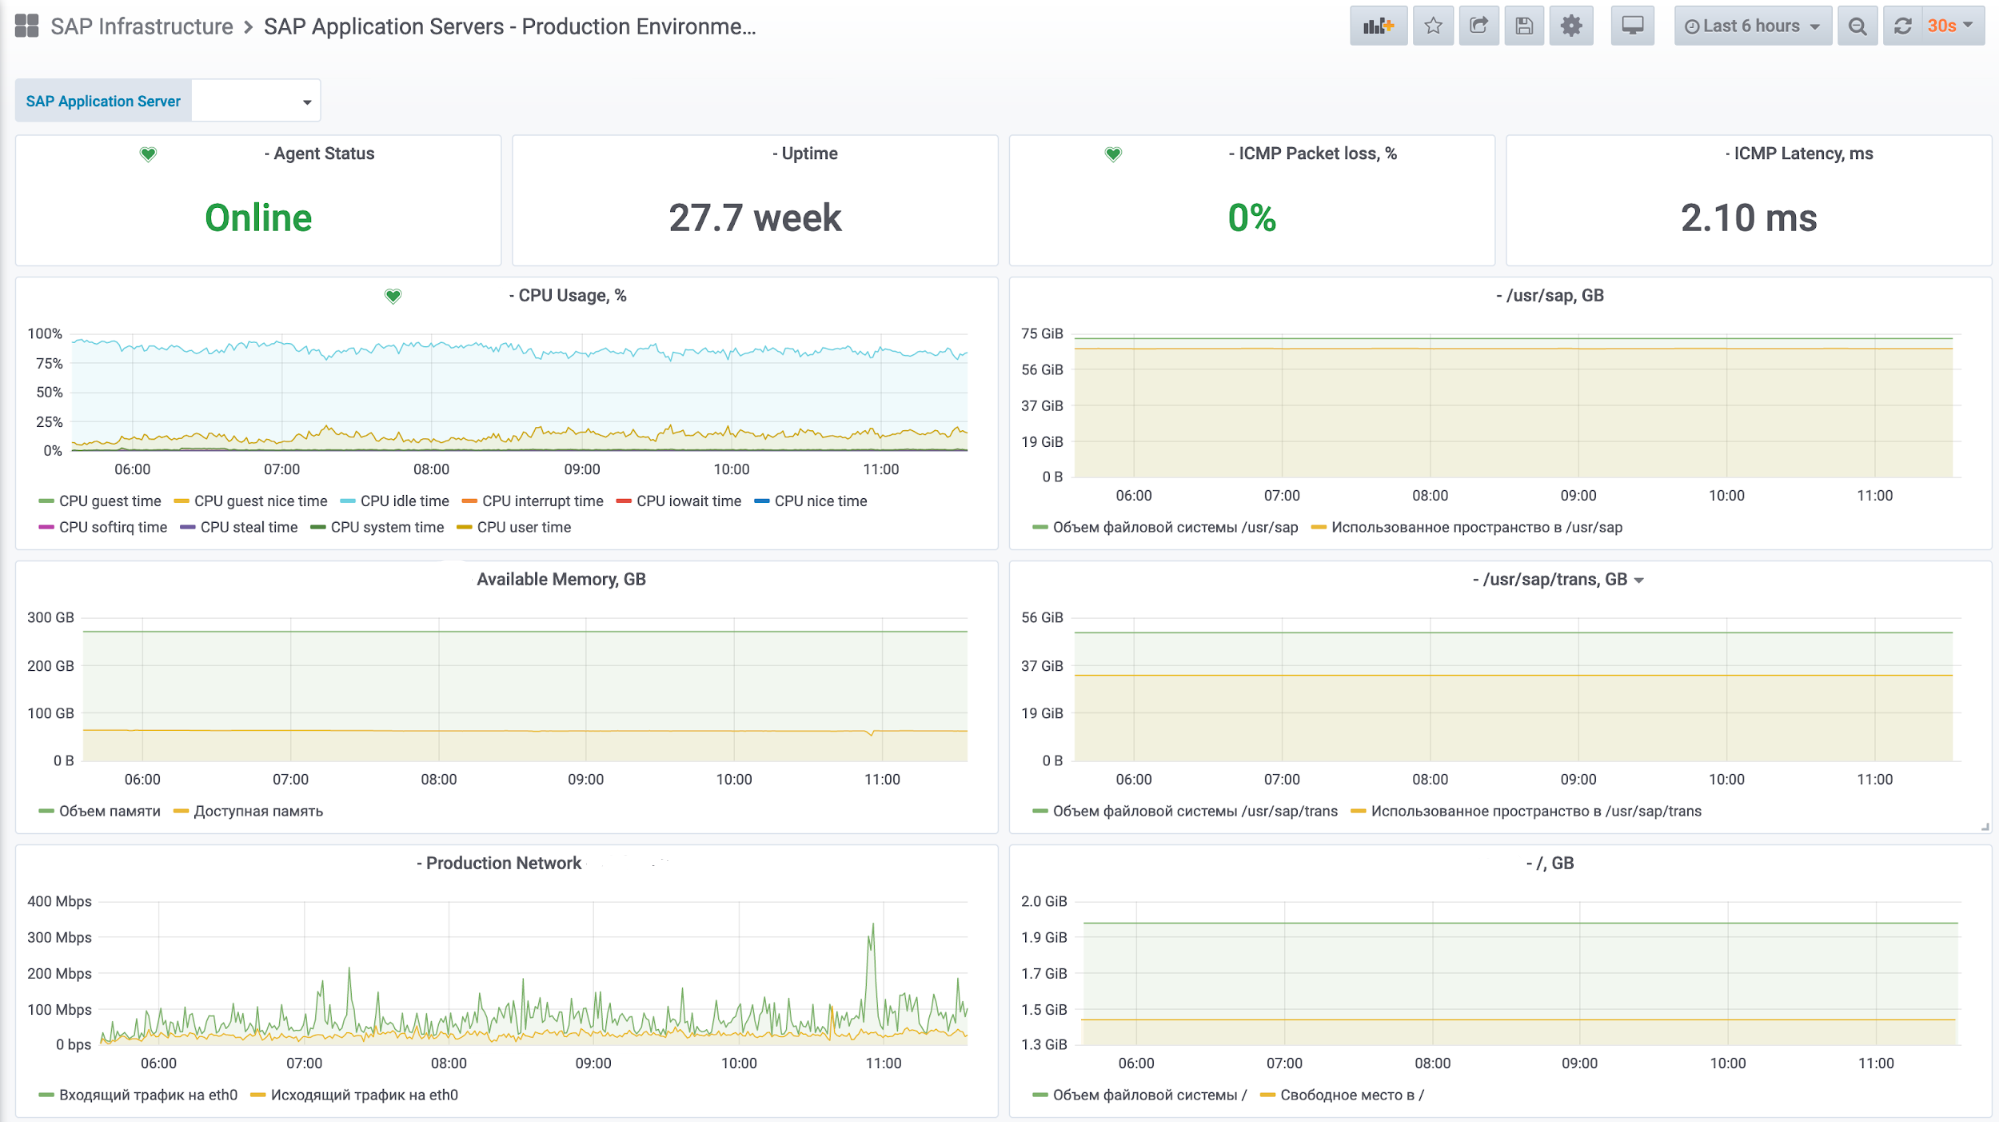
Task: Open Last 6 hours time picker
Action: pyautogui.click(x=1752, y=26)
